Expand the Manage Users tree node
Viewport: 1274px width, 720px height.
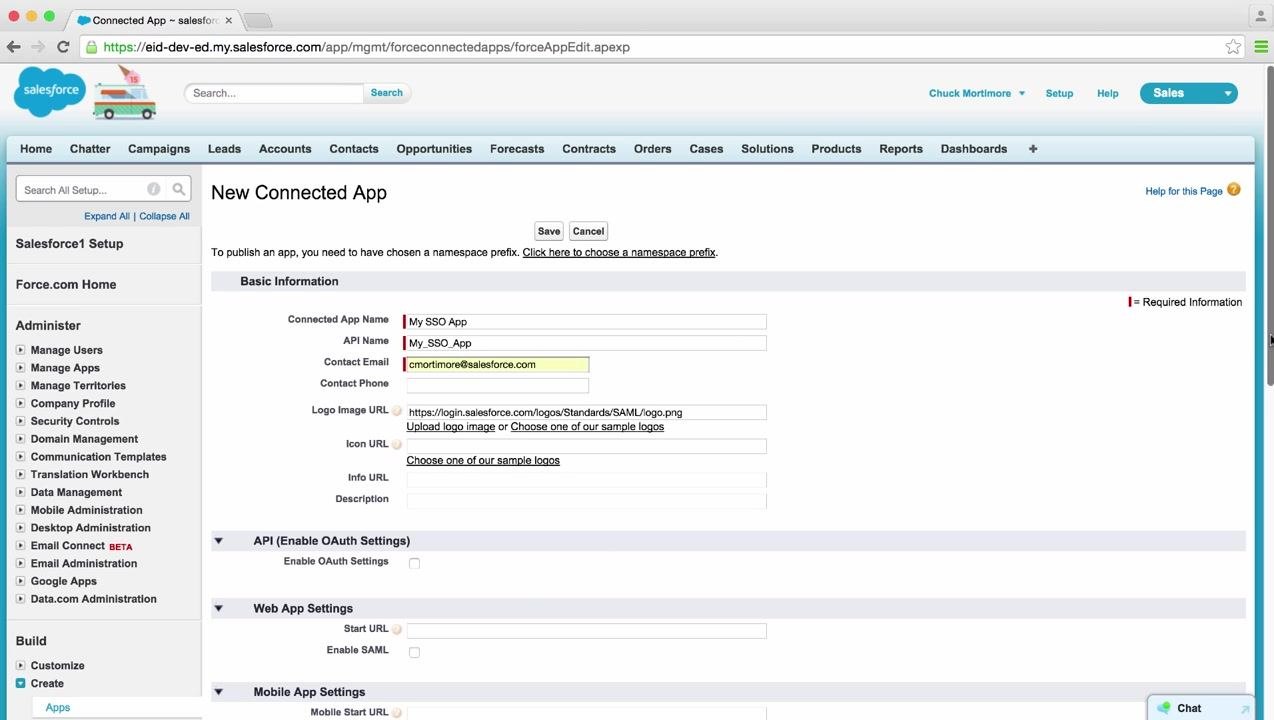point(20,350)
